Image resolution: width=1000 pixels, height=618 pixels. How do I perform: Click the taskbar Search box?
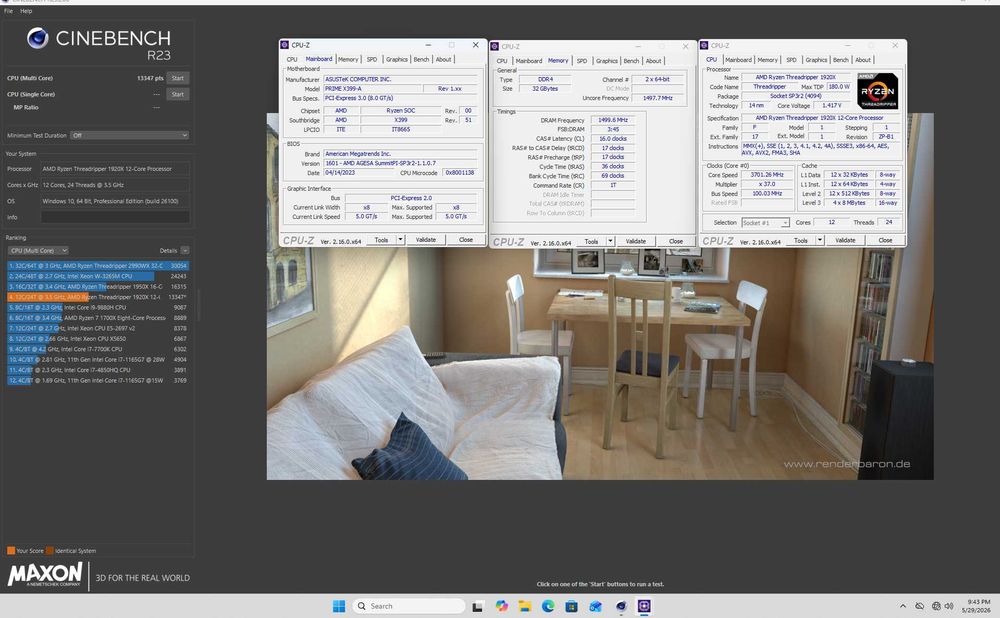(409, 606)
